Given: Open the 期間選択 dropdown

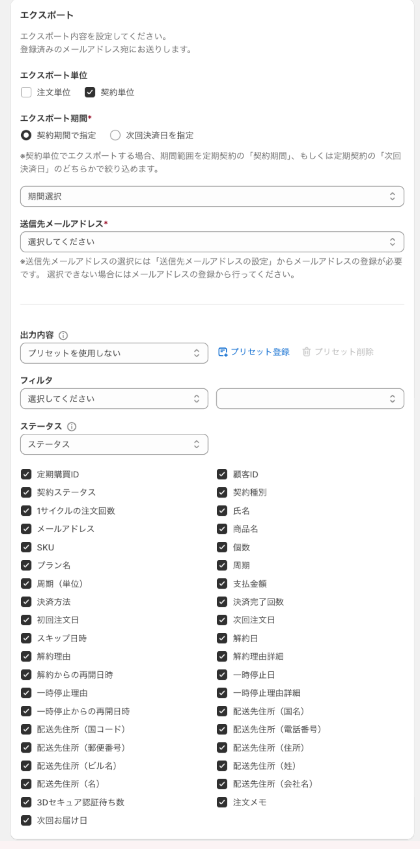Looking at the screenshot, I should pos(212,197).
